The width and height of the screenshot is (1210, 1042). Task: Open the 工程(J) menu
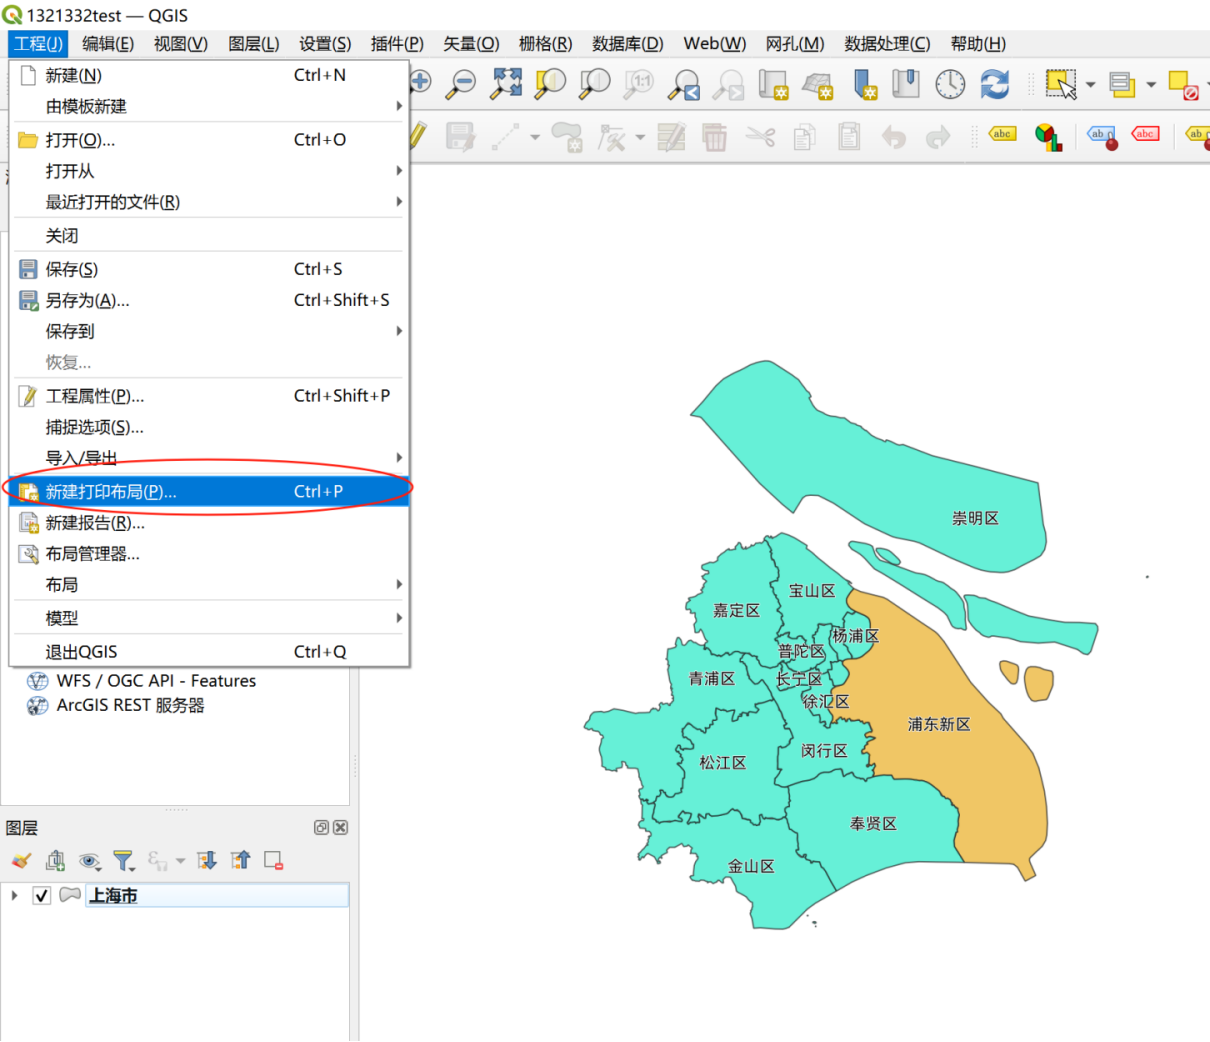(38, 43)
